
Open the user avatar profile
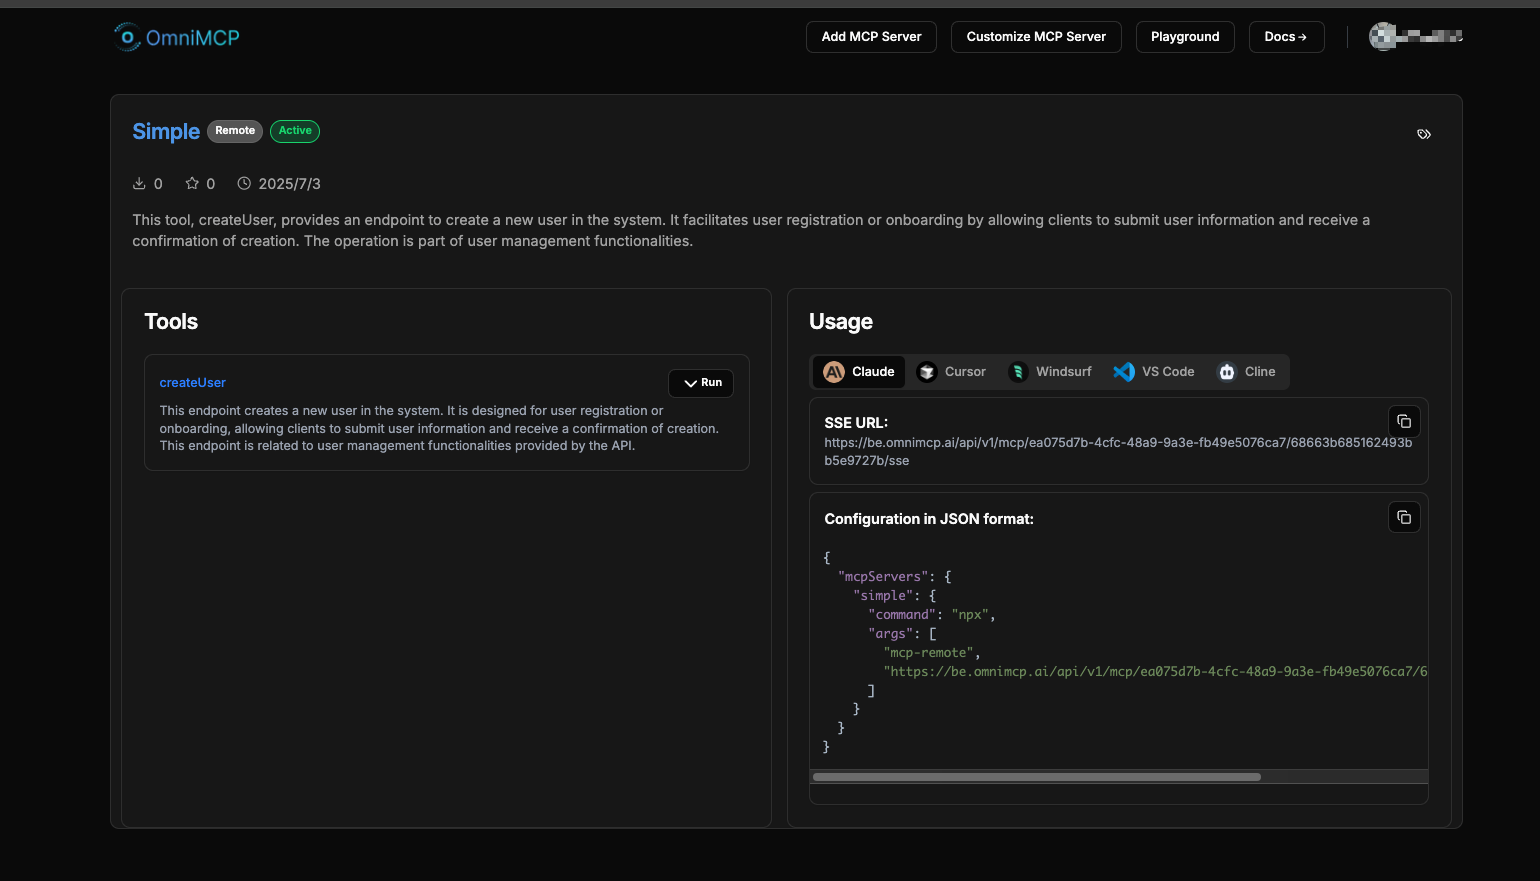point(1382,37)
